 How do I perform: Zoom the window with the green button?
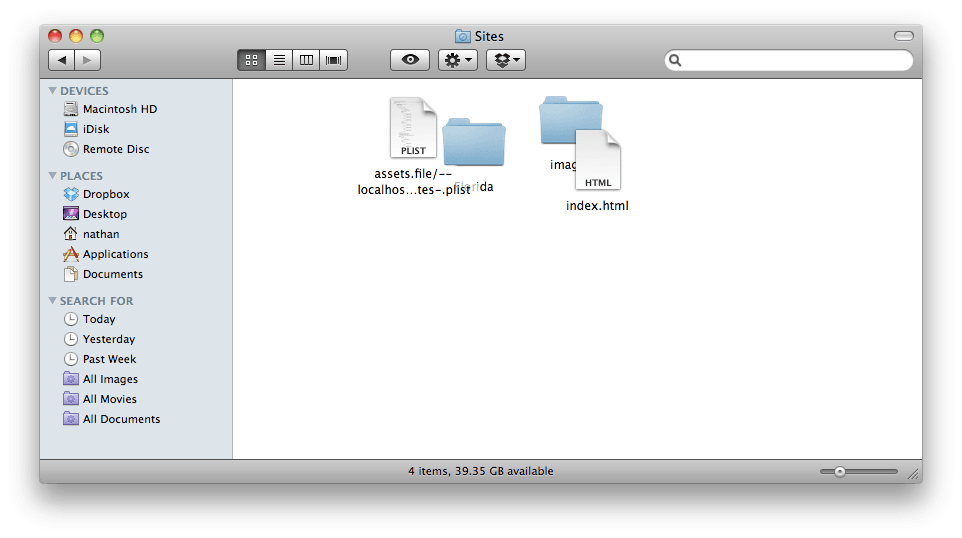(x=97, y=36)
